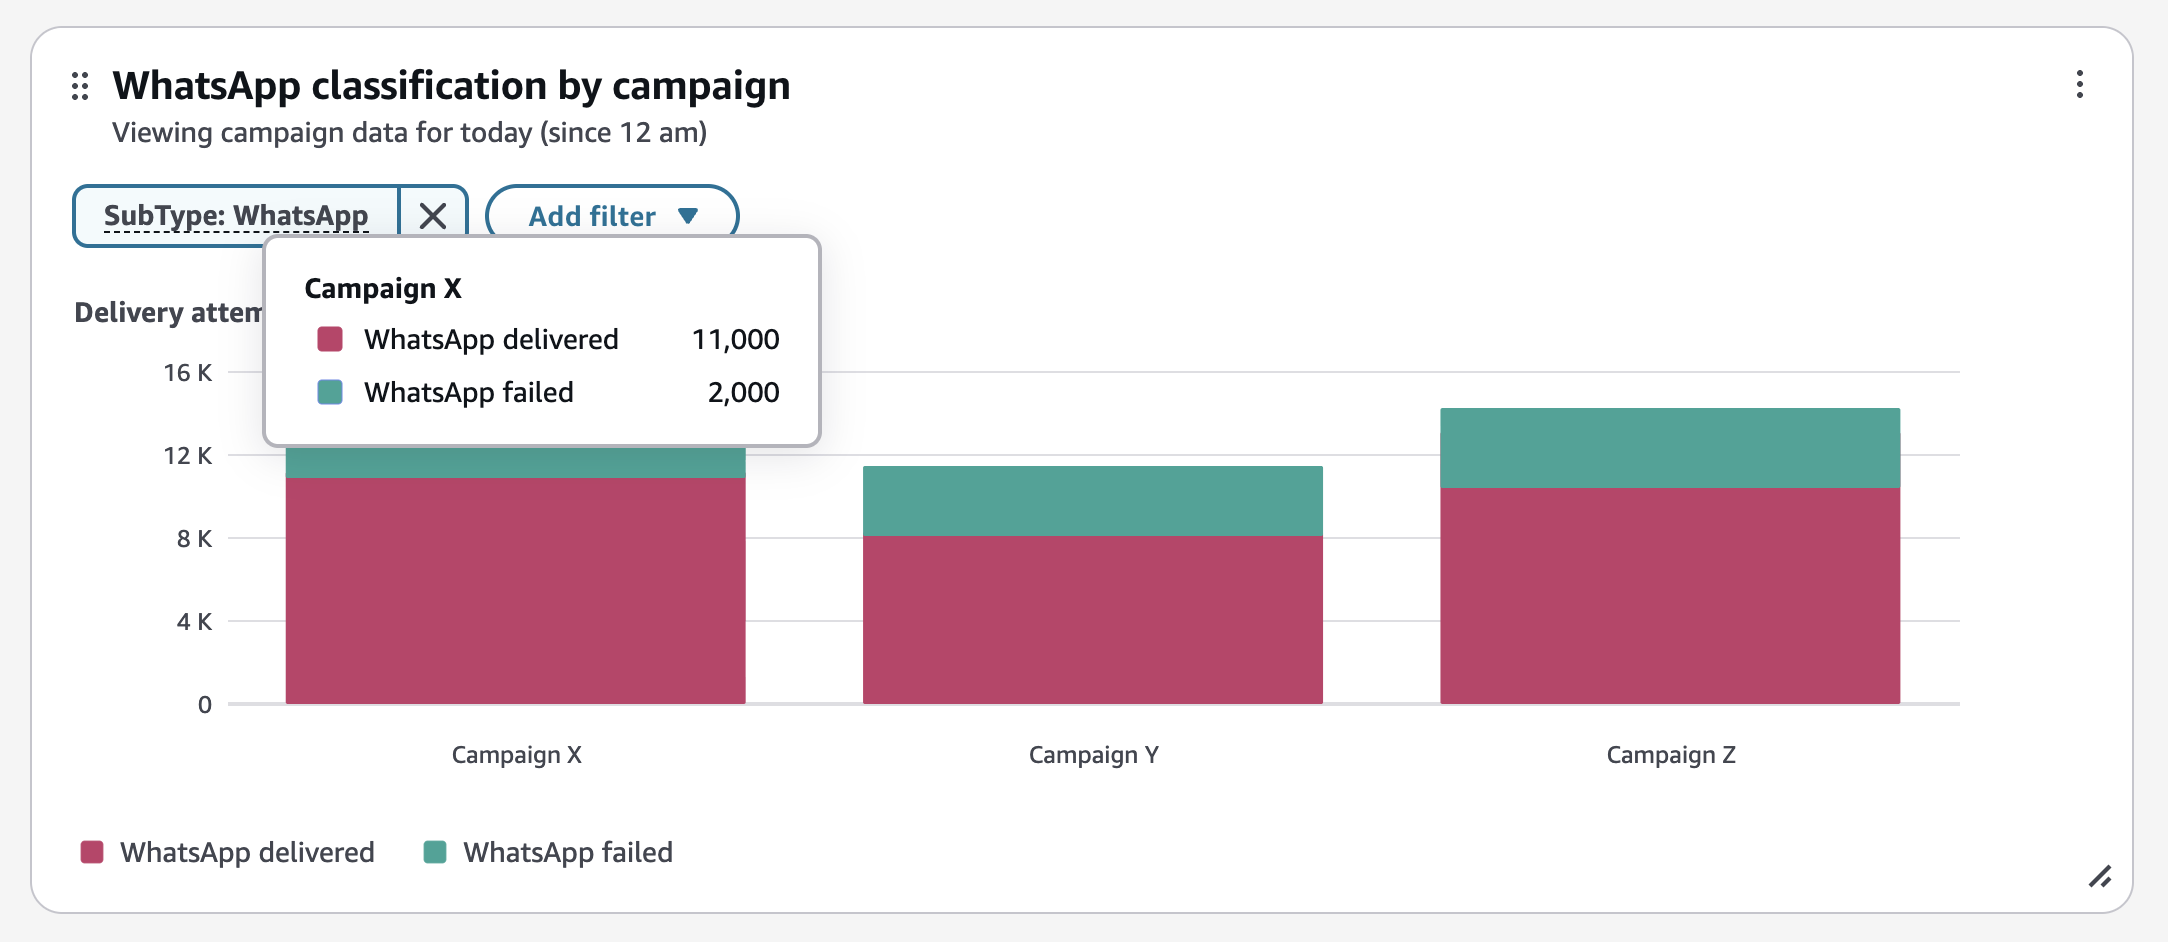The width and height of the screenshot is (2168, 942).
Task: Click the WhatsApp delivered legend color swatch
Action: coord(92,852)
